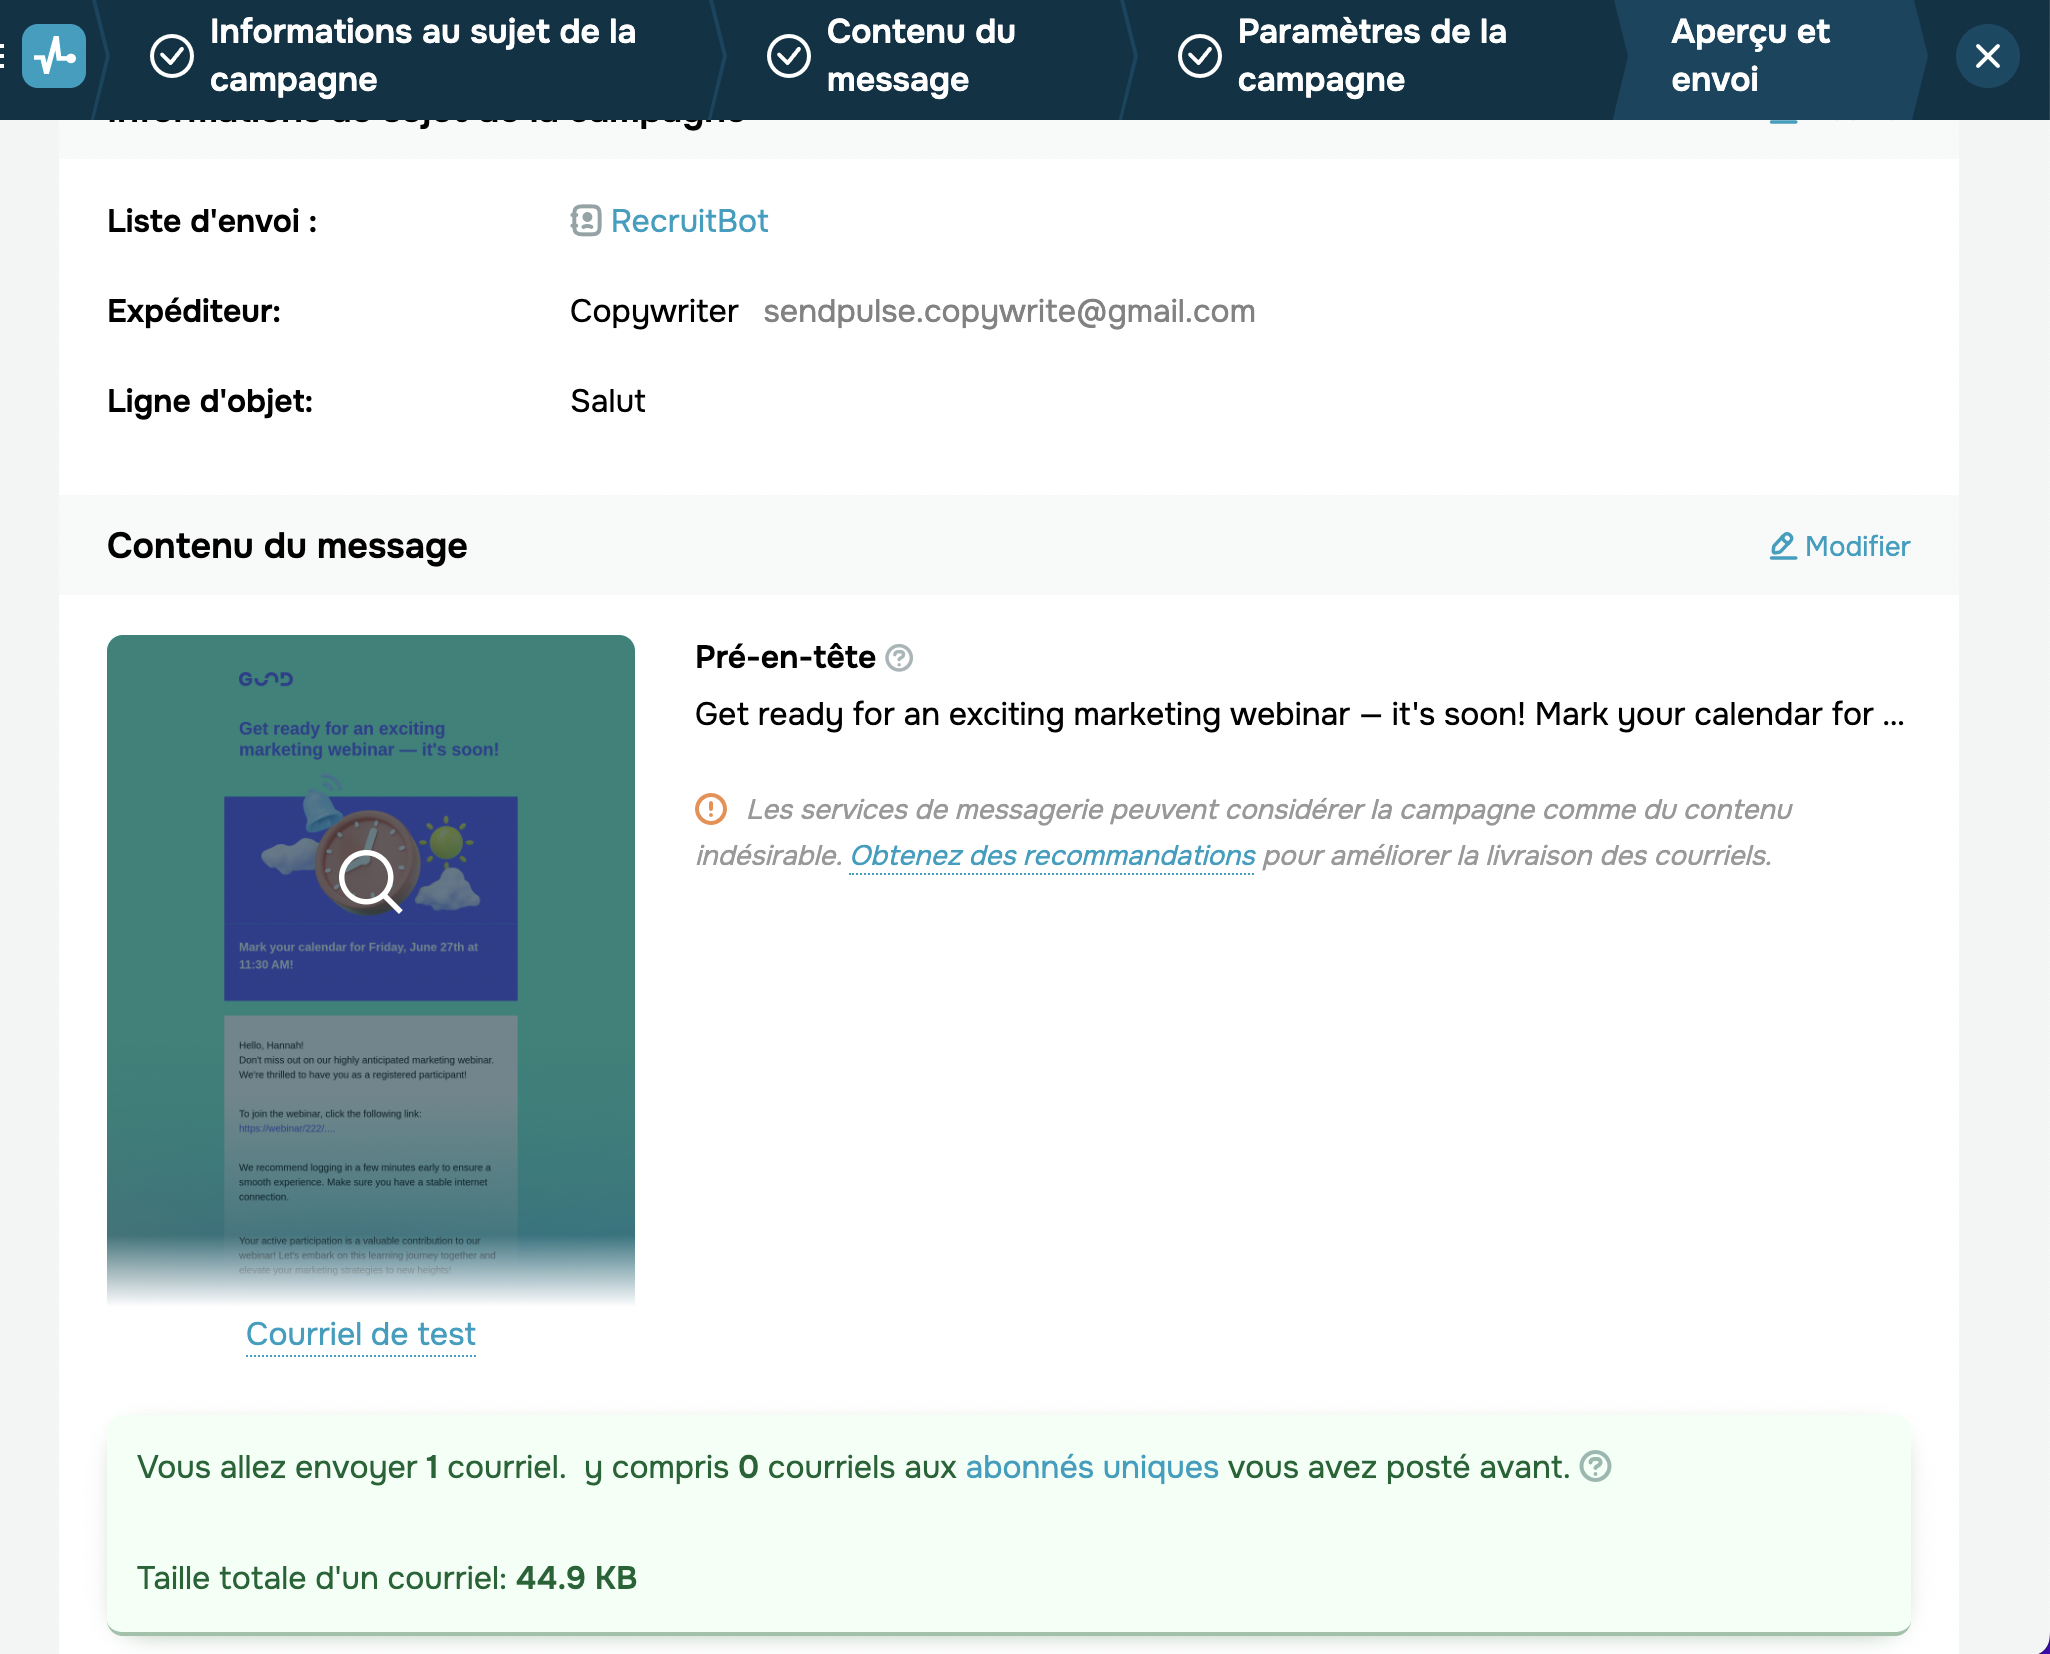Switch to the Contenu du message step
This screenshot has height=1654, width=2050.
(x=920, y=56)
